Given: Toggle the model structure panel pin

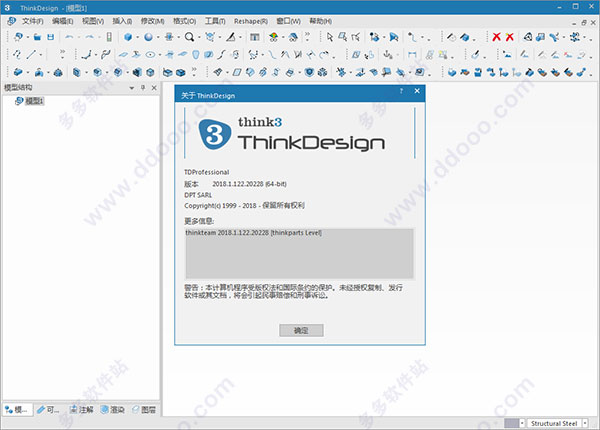Looking at the screenshot, I should point(143,88).
